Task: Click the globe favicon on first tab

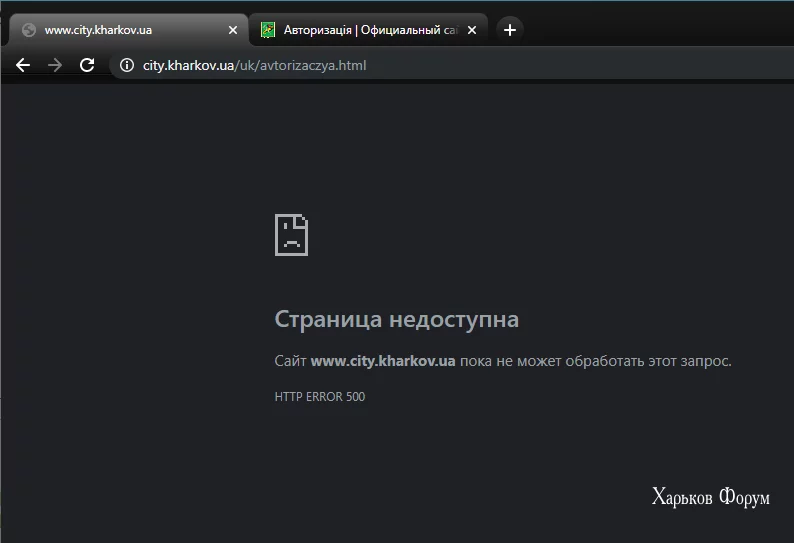Action: pyautogui.click(x=29, y=30)
